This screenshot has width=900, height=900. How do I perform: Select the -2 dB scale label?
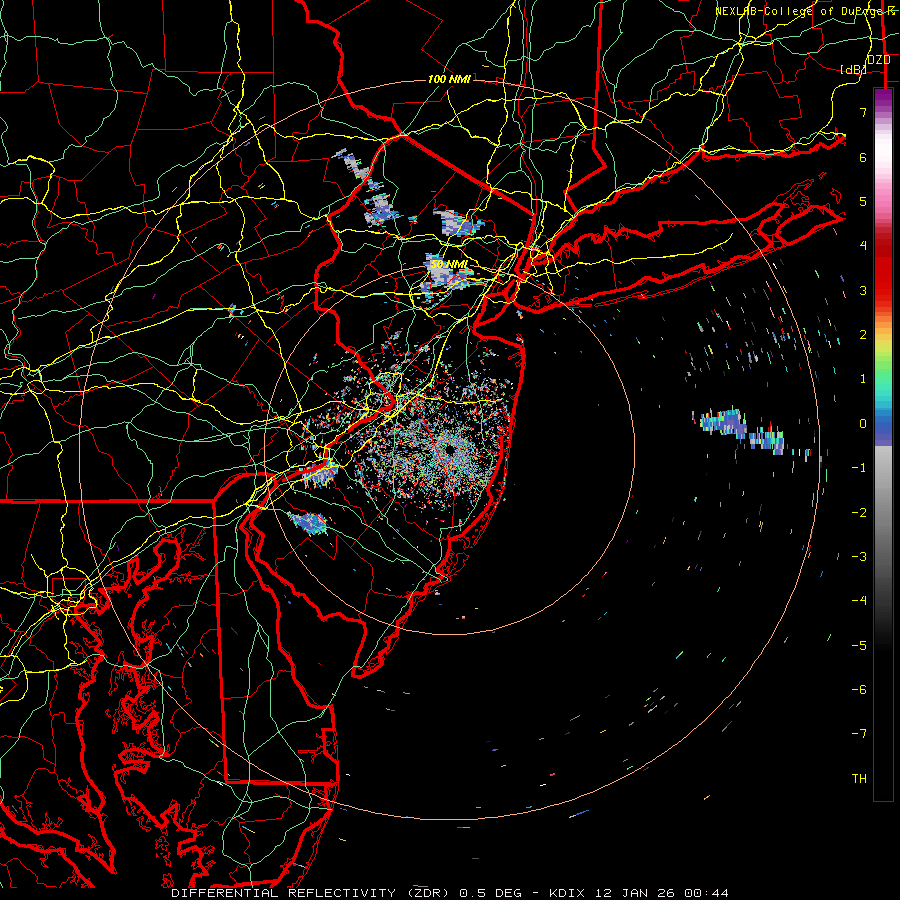(859, 513)
